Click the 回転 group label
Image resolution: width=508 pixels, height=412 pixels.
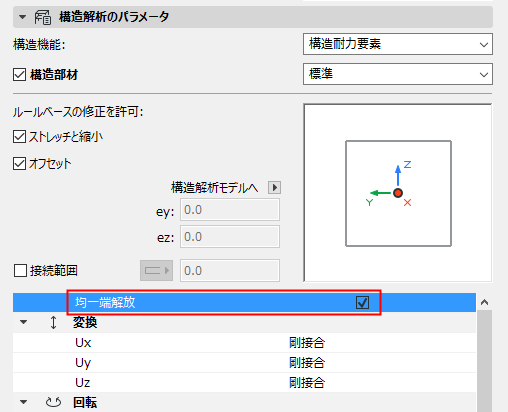85,402
